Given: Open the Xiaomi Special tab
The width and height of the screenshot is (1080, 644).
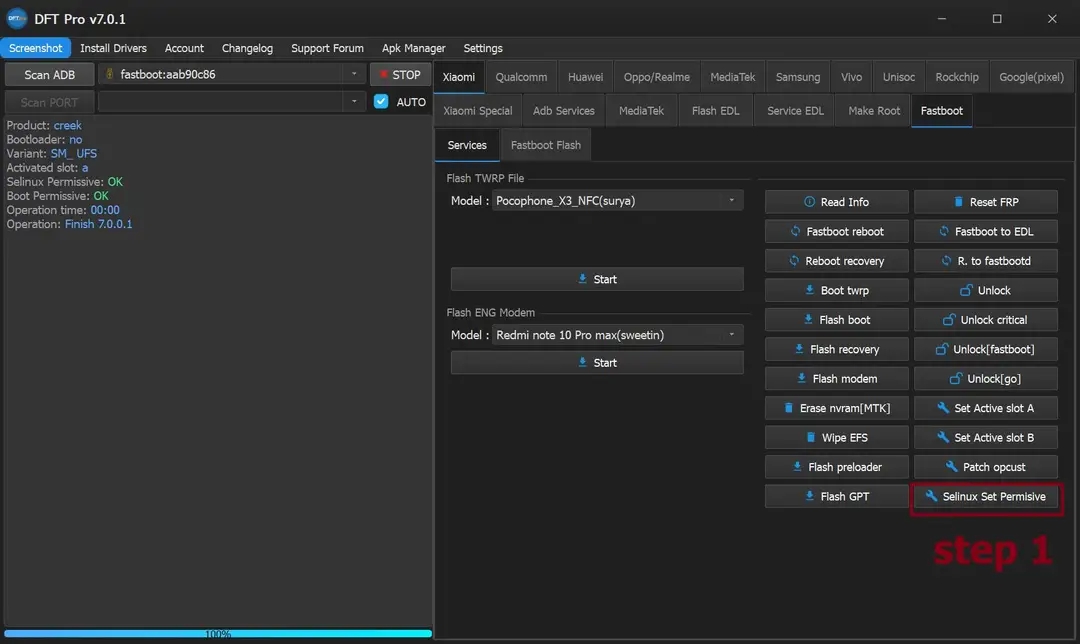Looking at the screenshot, I should click(477, 111).
